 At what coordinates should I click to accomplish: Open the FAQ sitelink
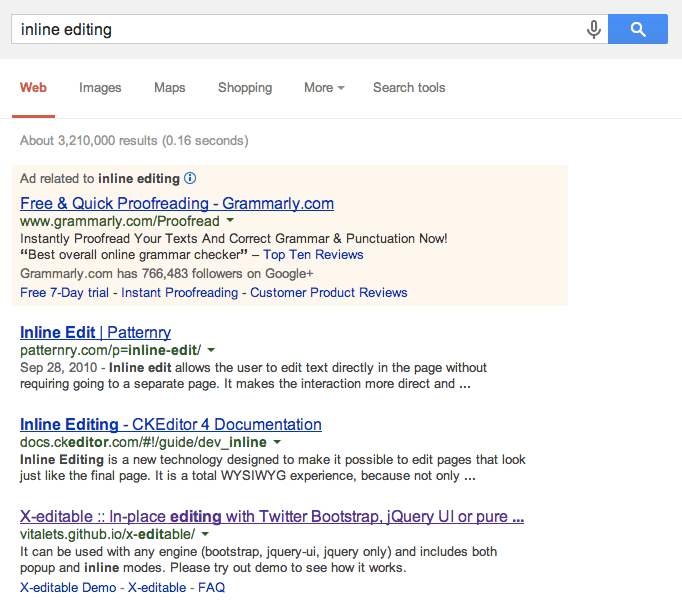click(x=211, y=588)
